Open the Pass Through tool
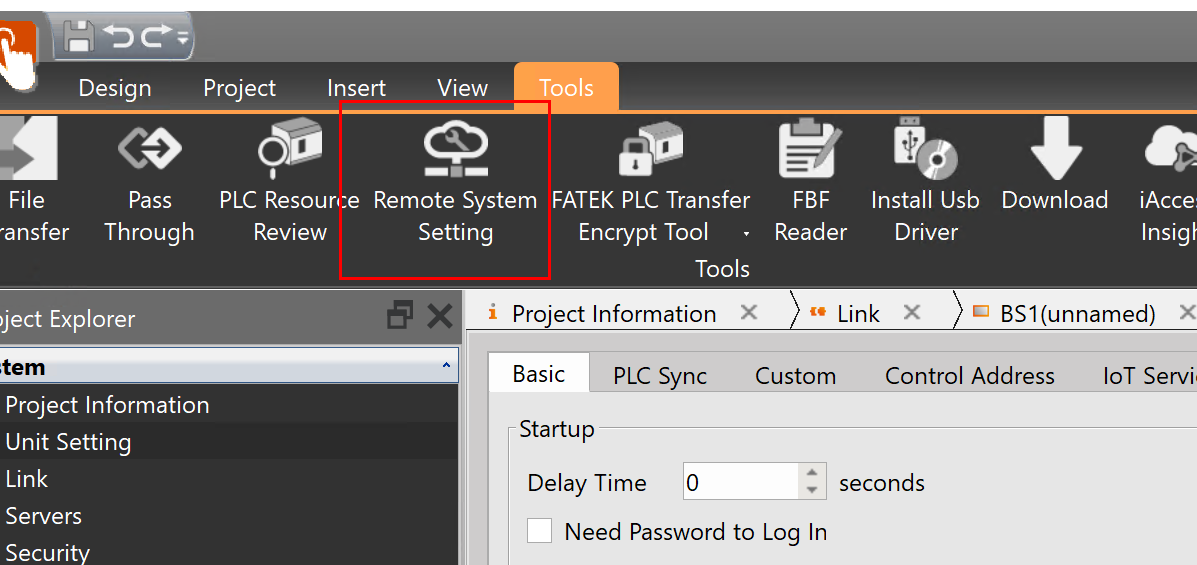 point(149,185)
